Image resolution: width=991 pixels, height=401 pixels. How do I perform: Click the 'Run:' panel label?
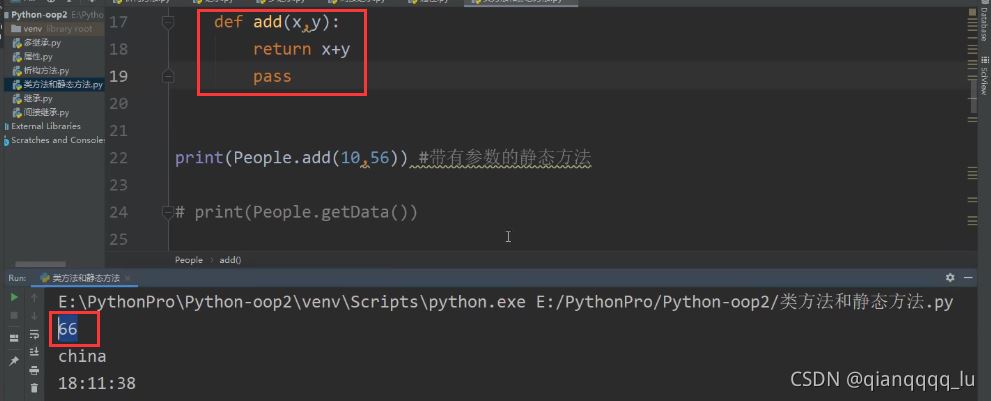pyautogui.click(x=17, y=278)
